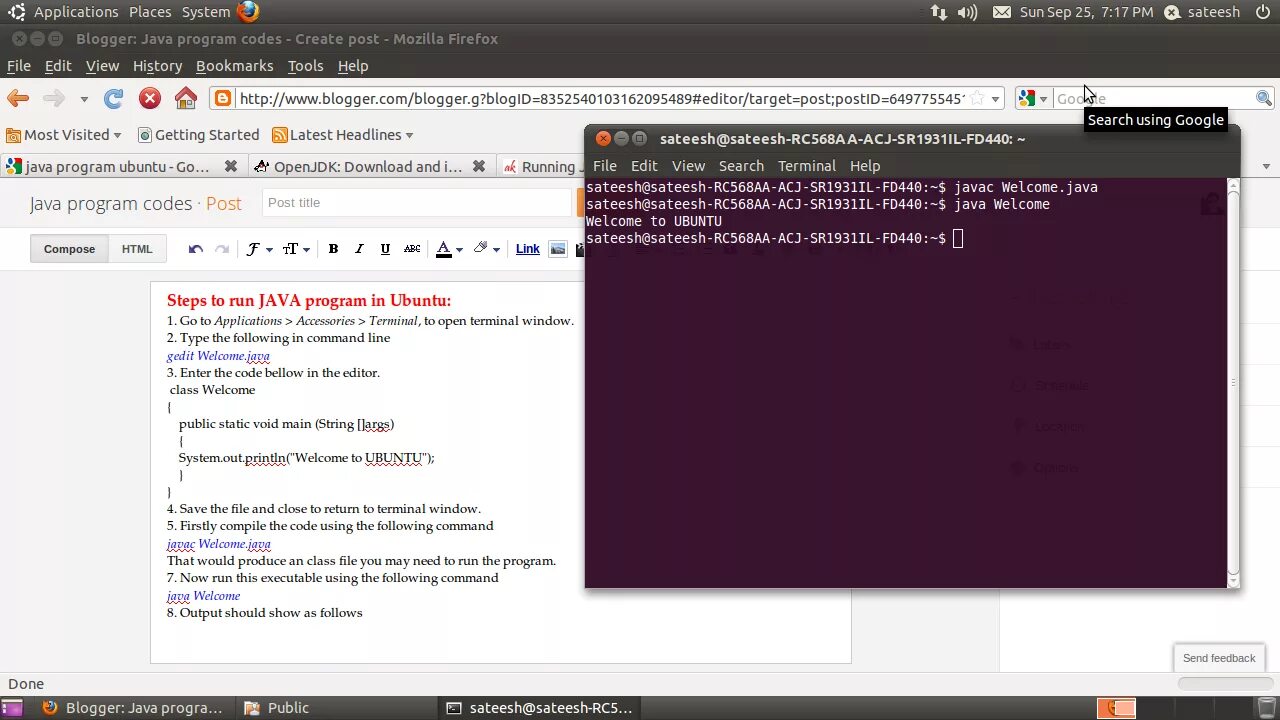Open the Places menu in the top panel

(150, 12)
